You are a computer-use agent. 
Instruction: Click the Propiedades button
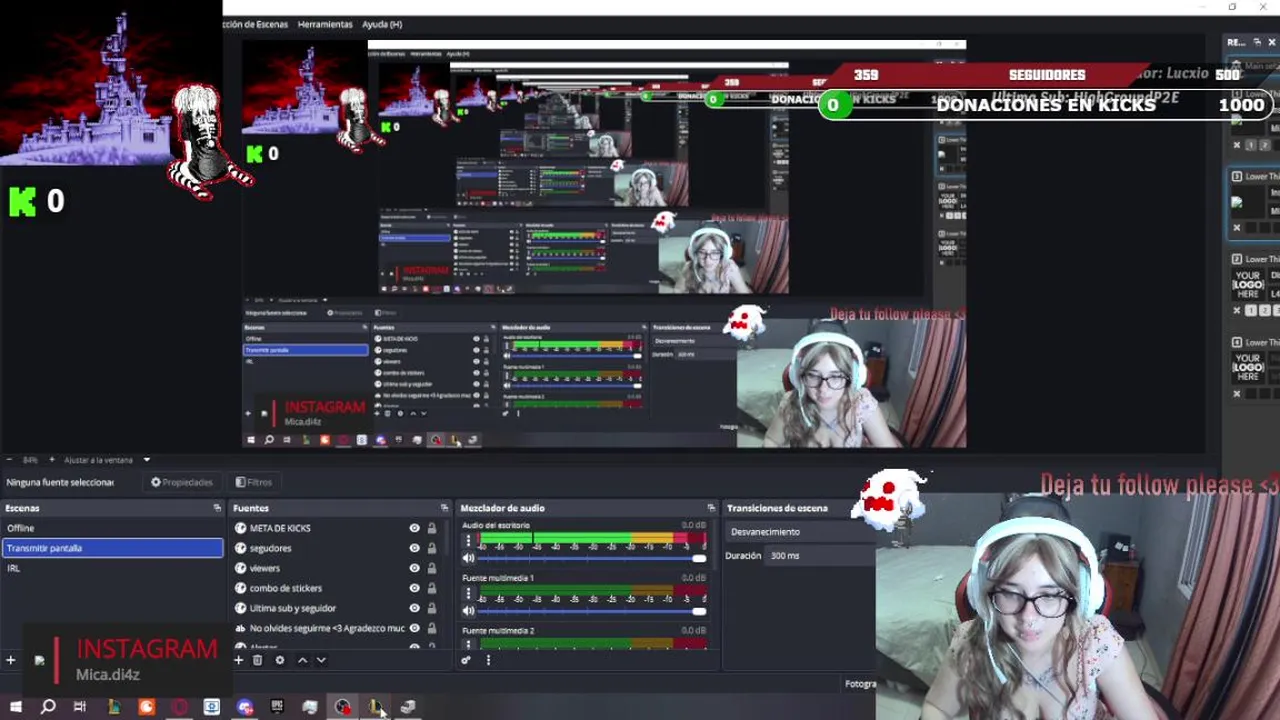point(182,482)
